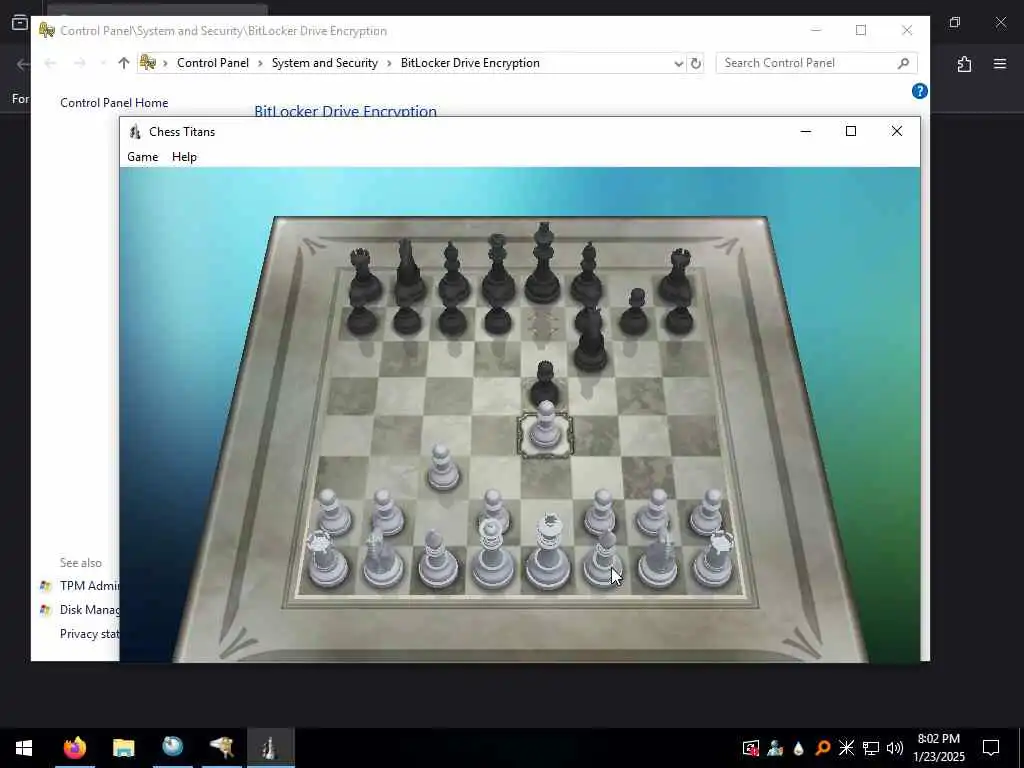
Task: Select the advanced white pawn on c3
Action: pos(443,469)
